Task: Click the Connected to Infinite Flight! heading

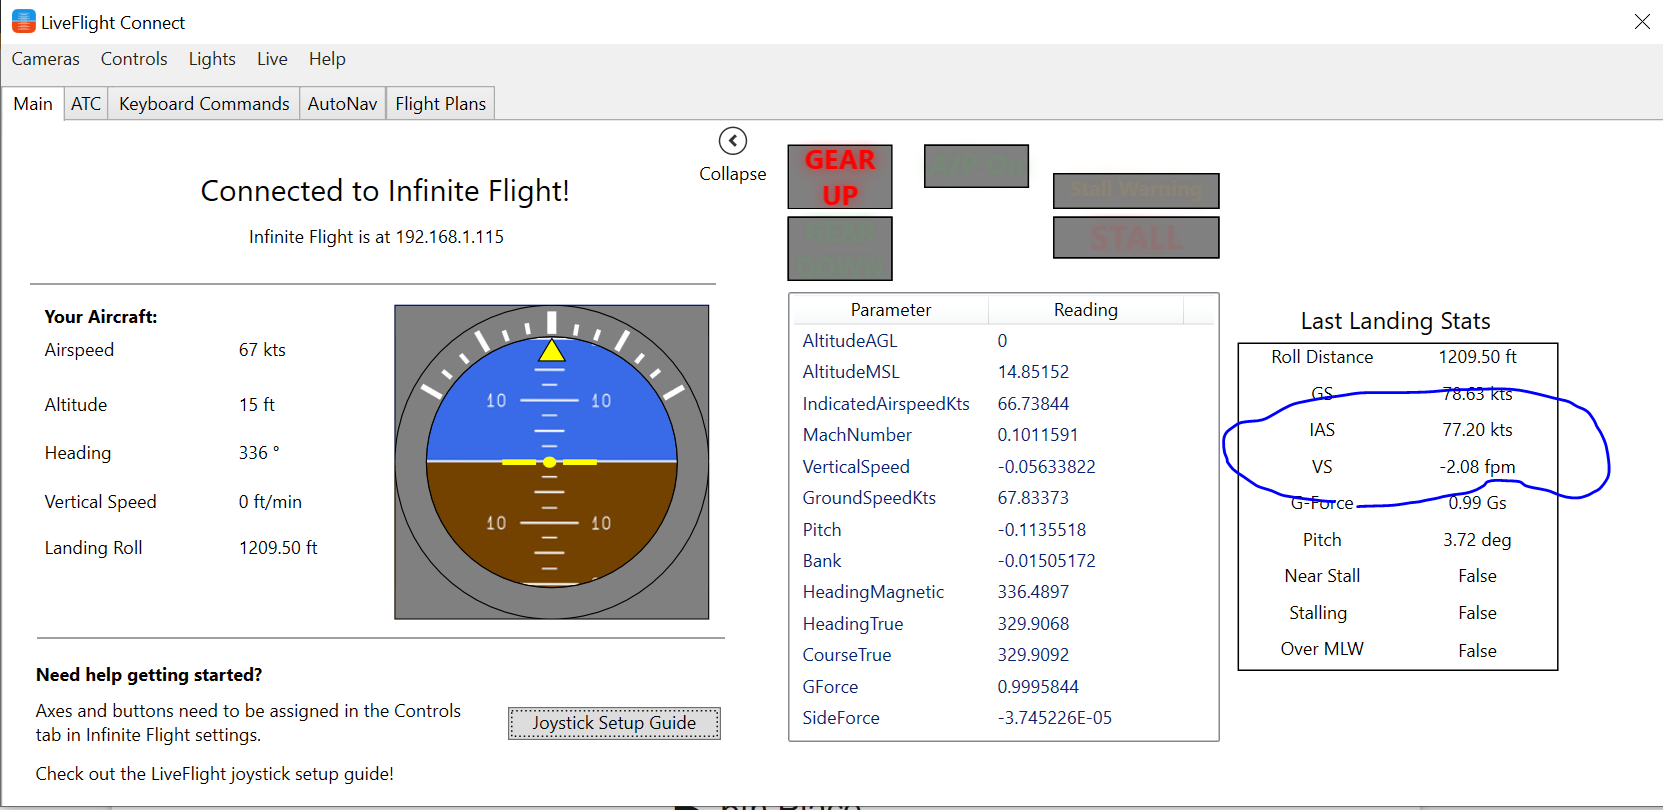Action: (x=385, y=191)
